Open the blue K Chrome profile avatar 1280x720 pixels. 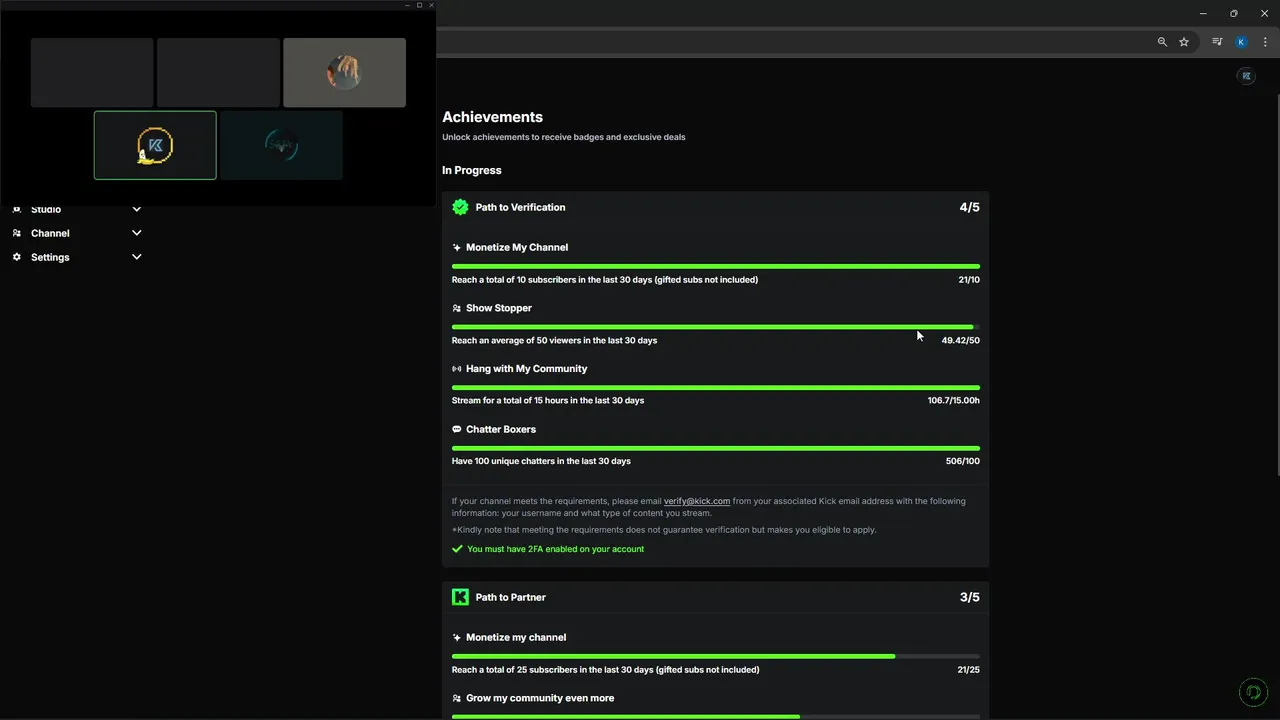click(1241, 42)
